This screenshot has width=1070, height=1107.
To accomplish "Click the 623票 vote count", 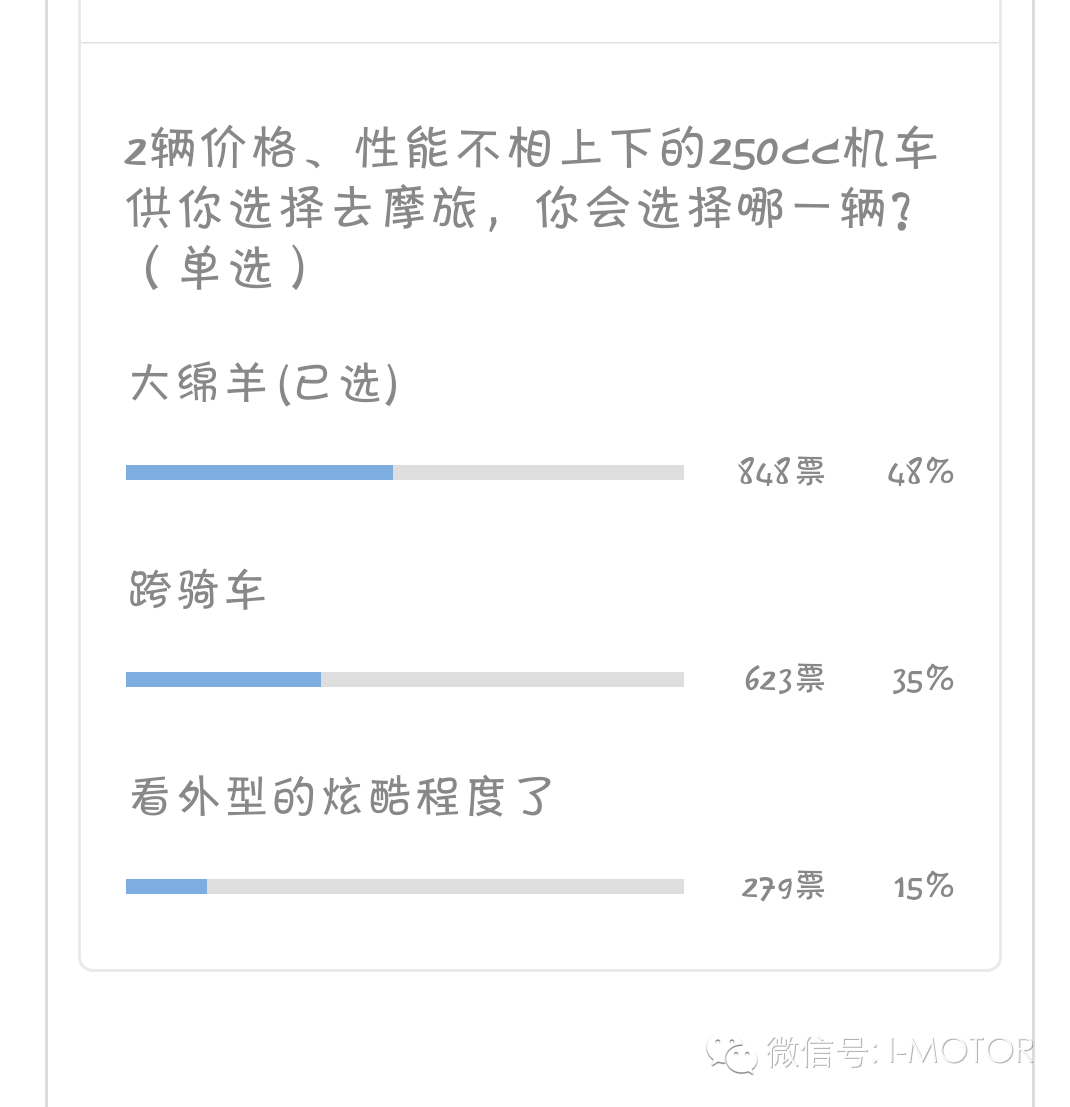I will (784, 679).
